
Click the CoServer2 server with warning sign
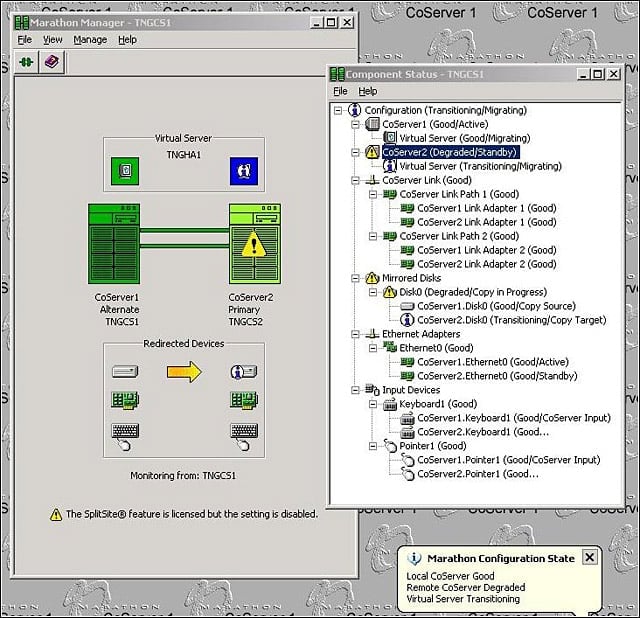(x=255, y=244)
